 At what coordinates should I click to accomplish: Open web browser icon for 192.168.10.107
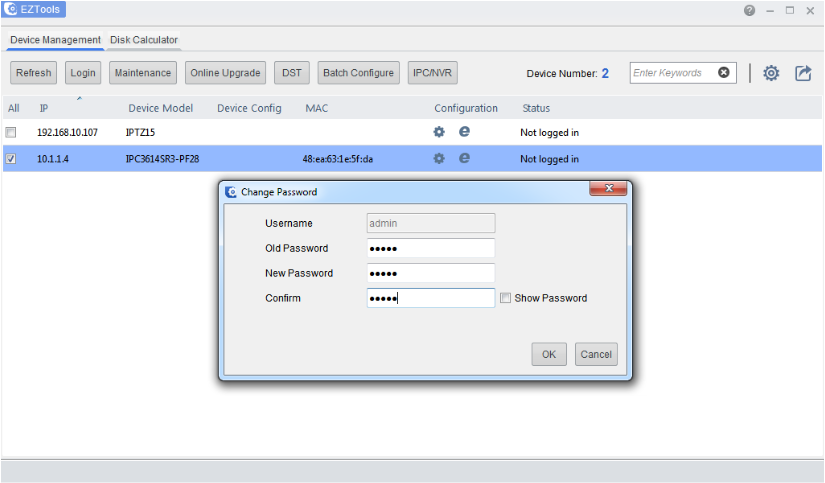(464, 132)
